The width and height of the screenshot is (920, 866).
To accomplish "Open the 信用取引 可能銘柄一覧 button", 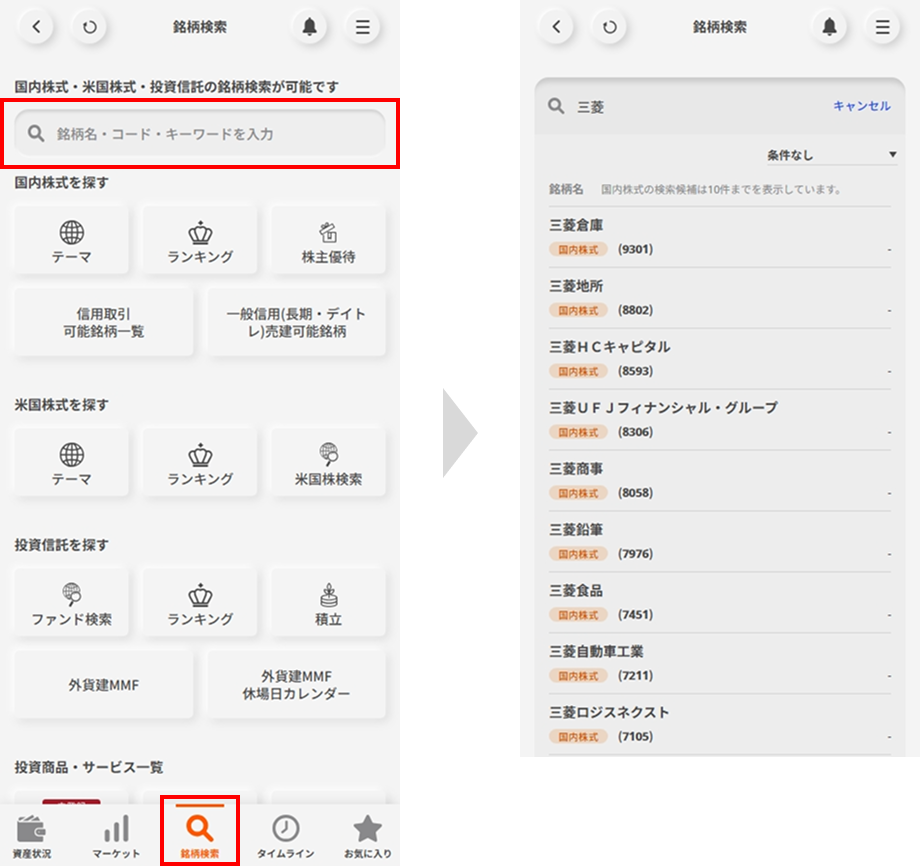I will tap(103, 322).
